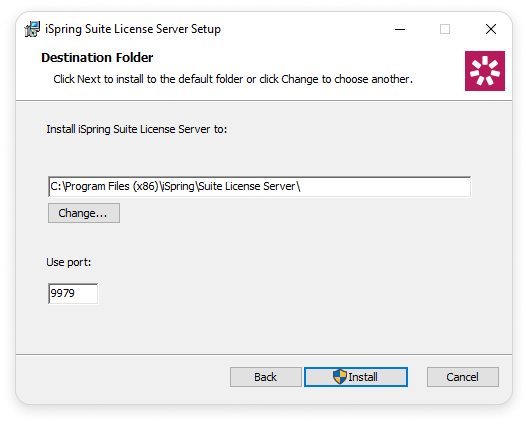528x424 pixels.
Task: Place cursor after 9979 in port box
Action: (x=75, y=293)
